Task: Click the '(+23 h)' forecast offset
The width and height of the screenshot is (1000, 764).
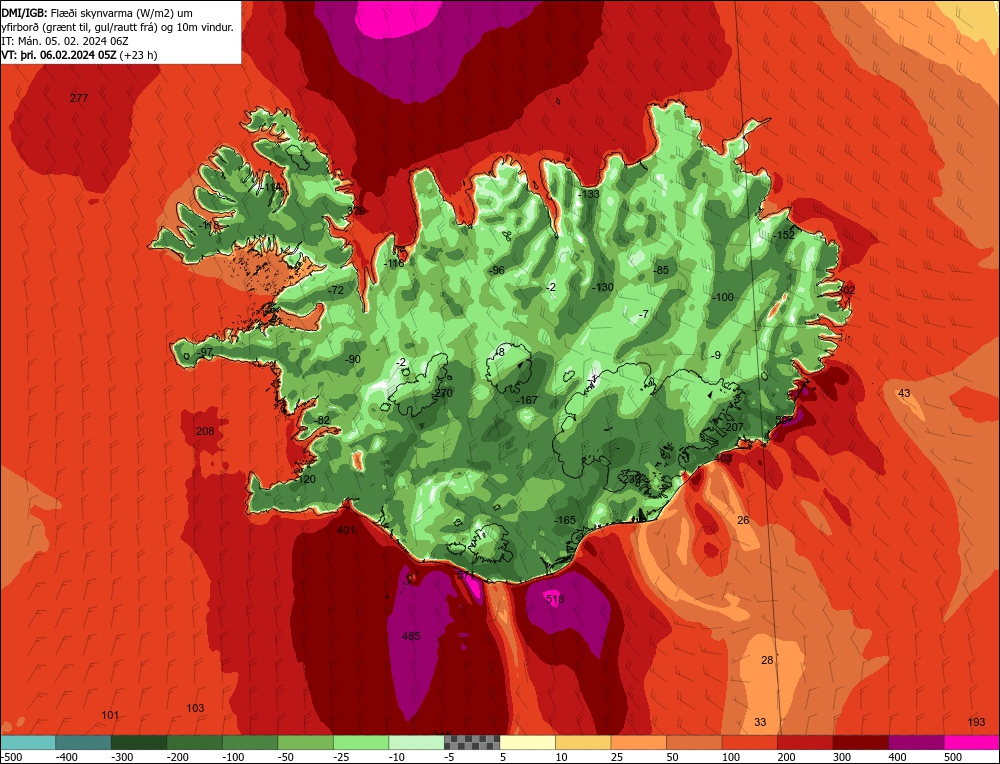Action: pyautogui.click(x=138, y=55)
